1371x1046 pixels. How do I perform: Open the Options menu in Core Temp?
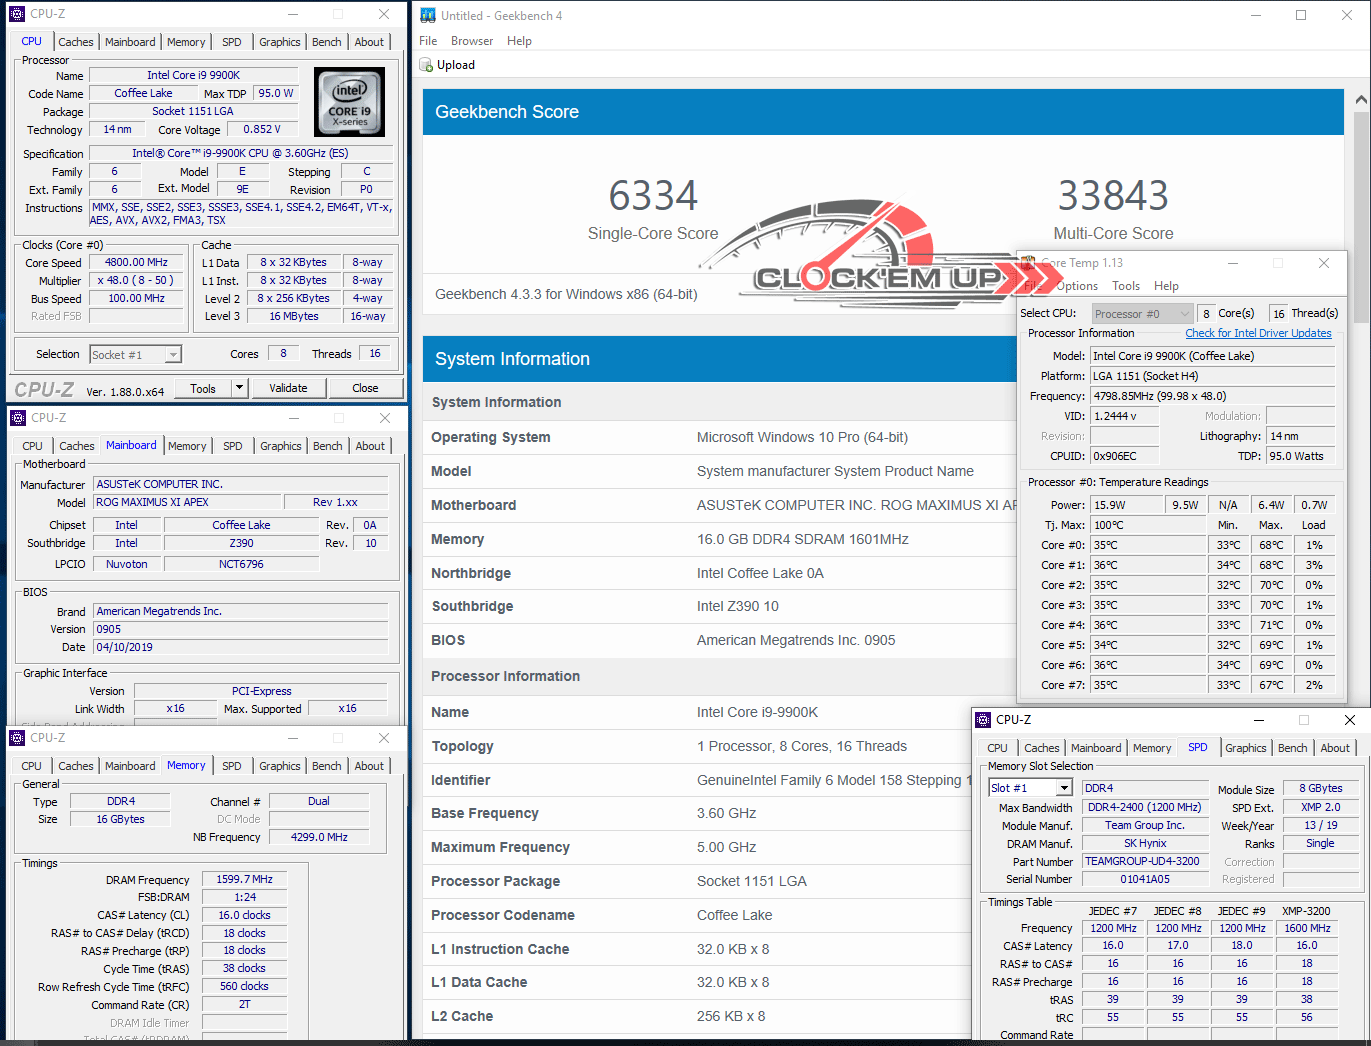pos(1077,286)
